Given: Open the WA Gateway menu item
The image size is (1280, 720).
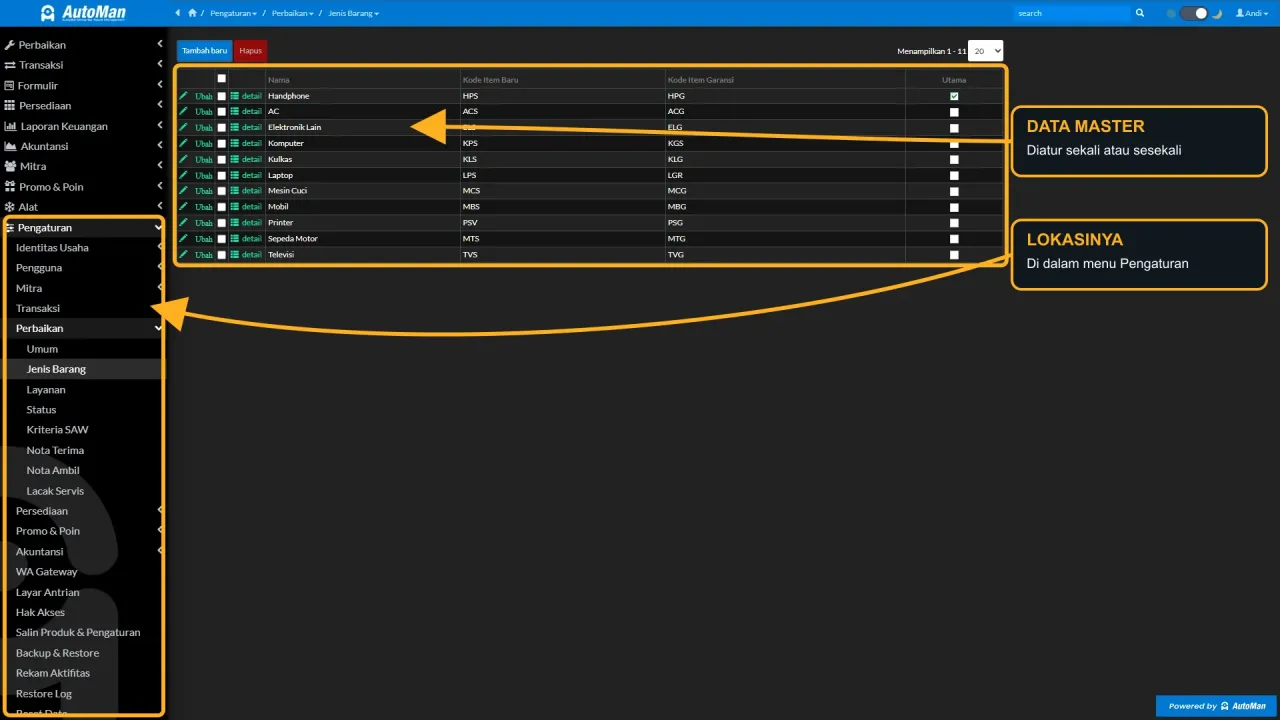Looking at the screenshot, I should [46, 572].
